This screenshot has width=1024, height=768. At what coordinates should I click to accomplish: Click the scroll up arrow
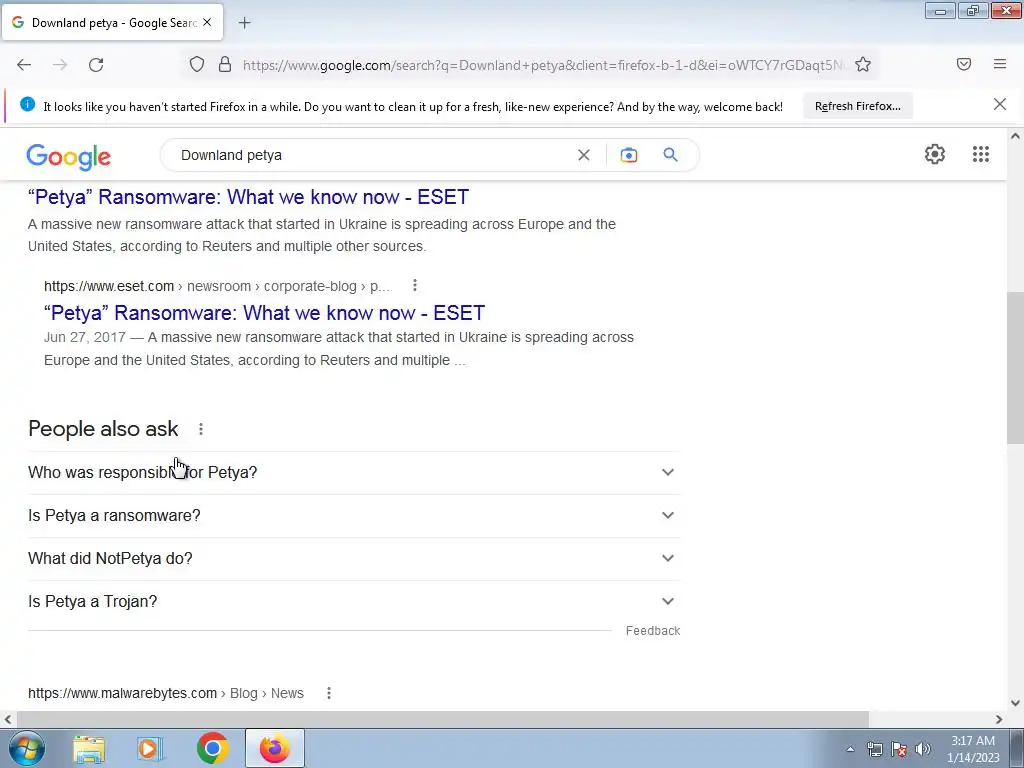click(x=1015, y=136)
